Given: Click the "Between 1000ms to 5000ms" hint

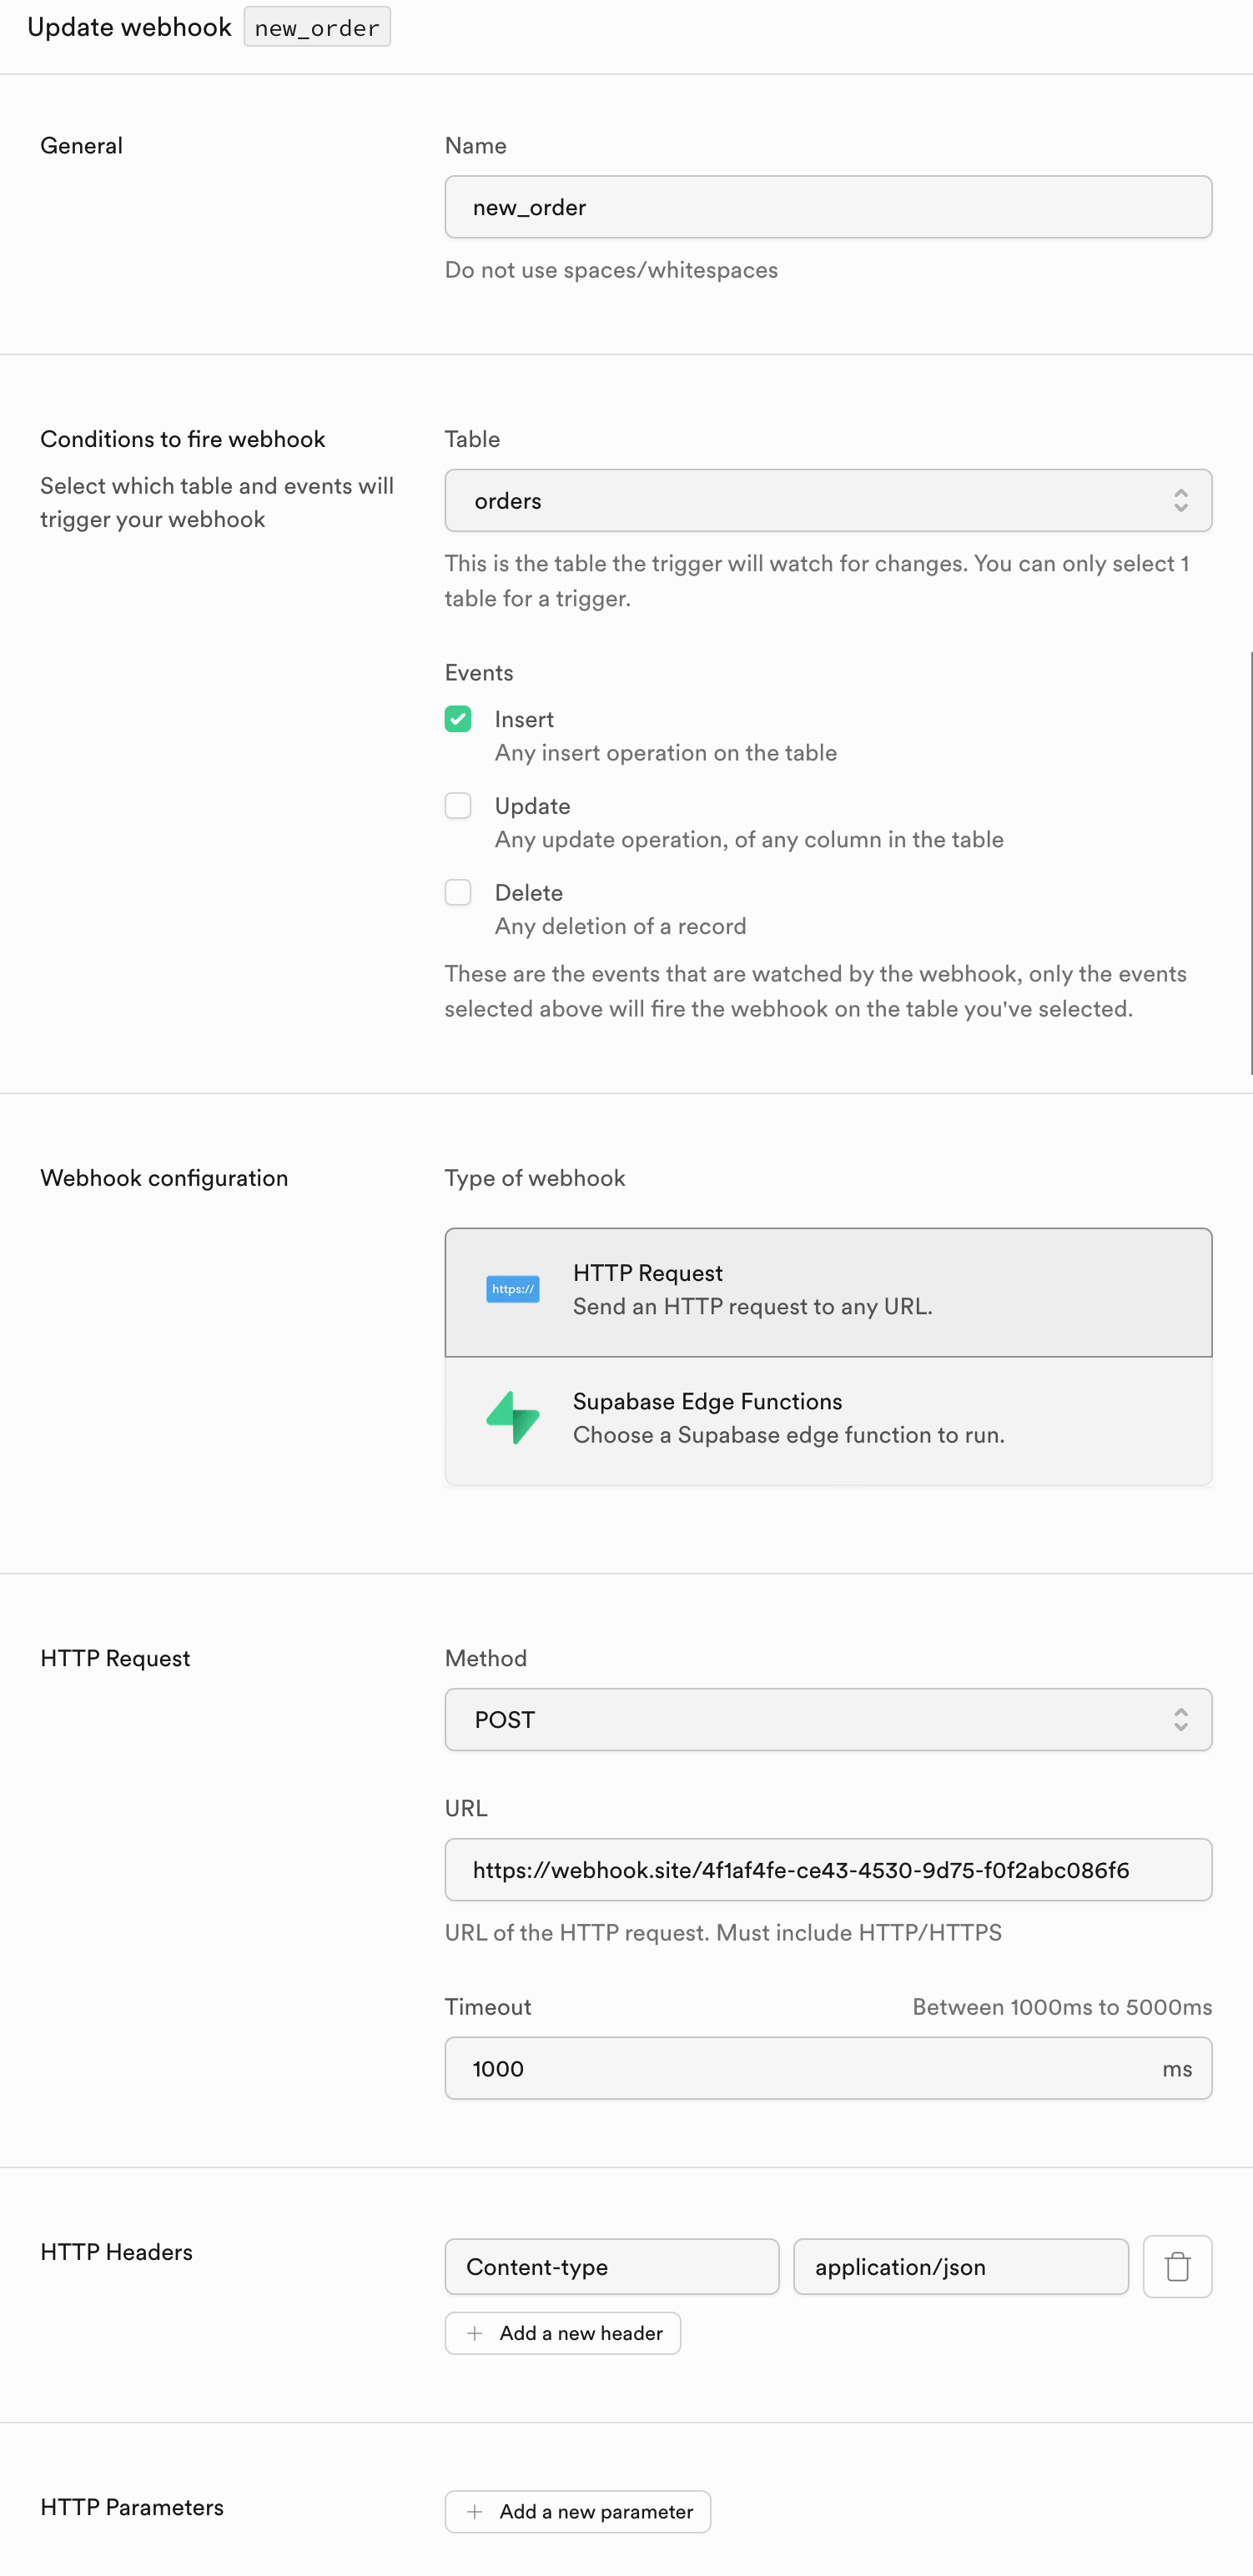Looking at the screenshot, I should [1062, 2007].
